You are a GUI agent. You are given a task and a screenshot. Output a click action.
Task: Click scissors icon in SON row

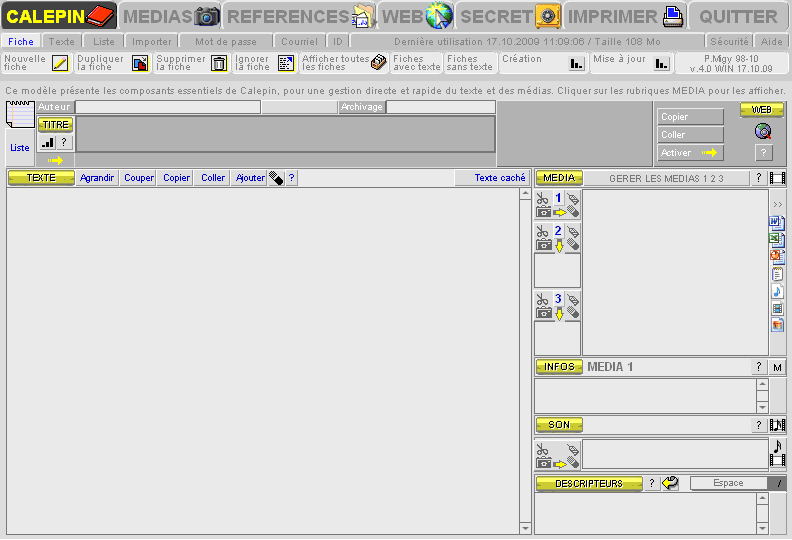tap(542, 450)
